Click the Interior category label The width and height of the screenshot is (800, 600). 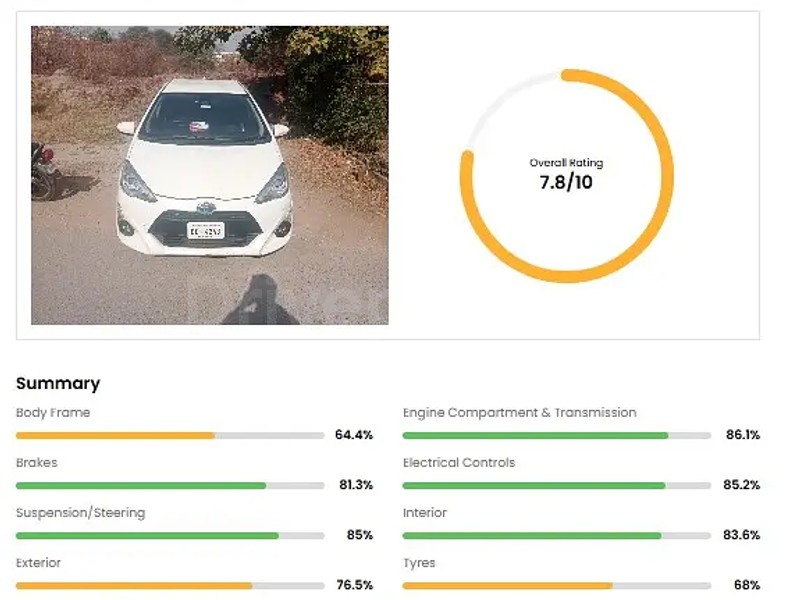(425, 512)
